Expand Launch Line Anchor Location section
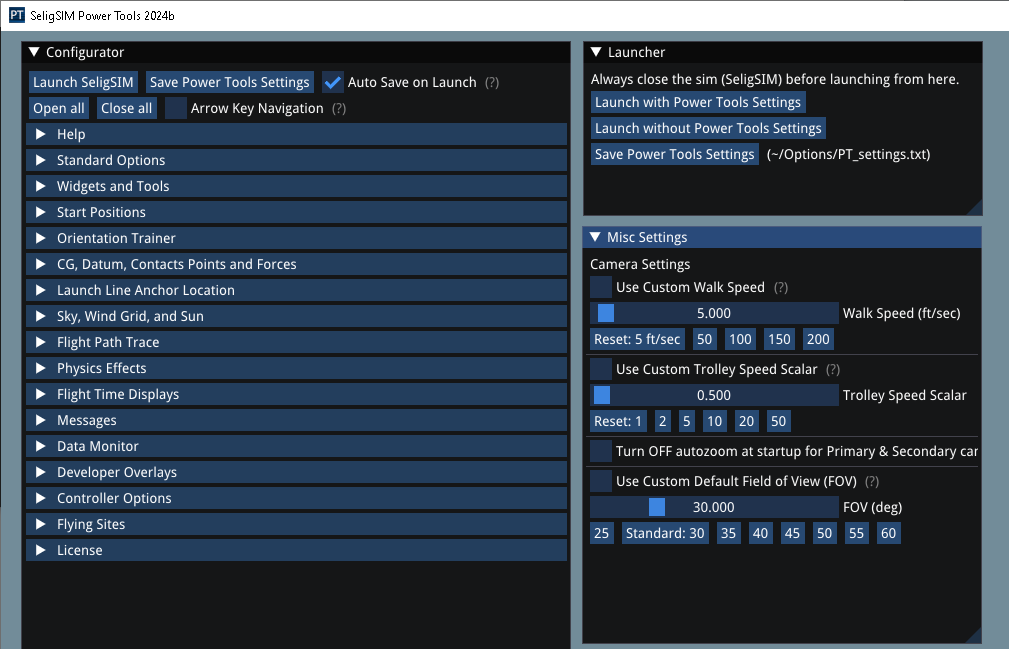1009x649 pixels. 297,290
